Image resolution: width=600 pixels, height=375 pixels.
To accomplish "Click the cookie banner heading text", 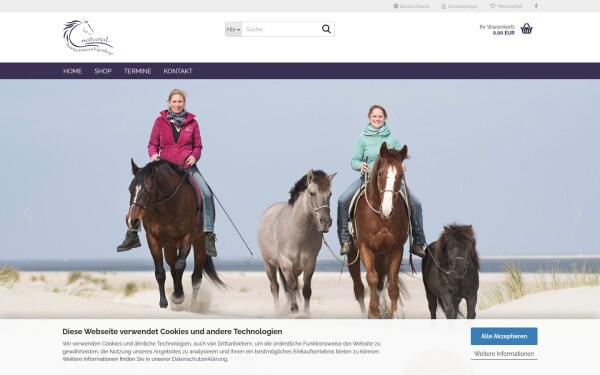I will 172,331.
